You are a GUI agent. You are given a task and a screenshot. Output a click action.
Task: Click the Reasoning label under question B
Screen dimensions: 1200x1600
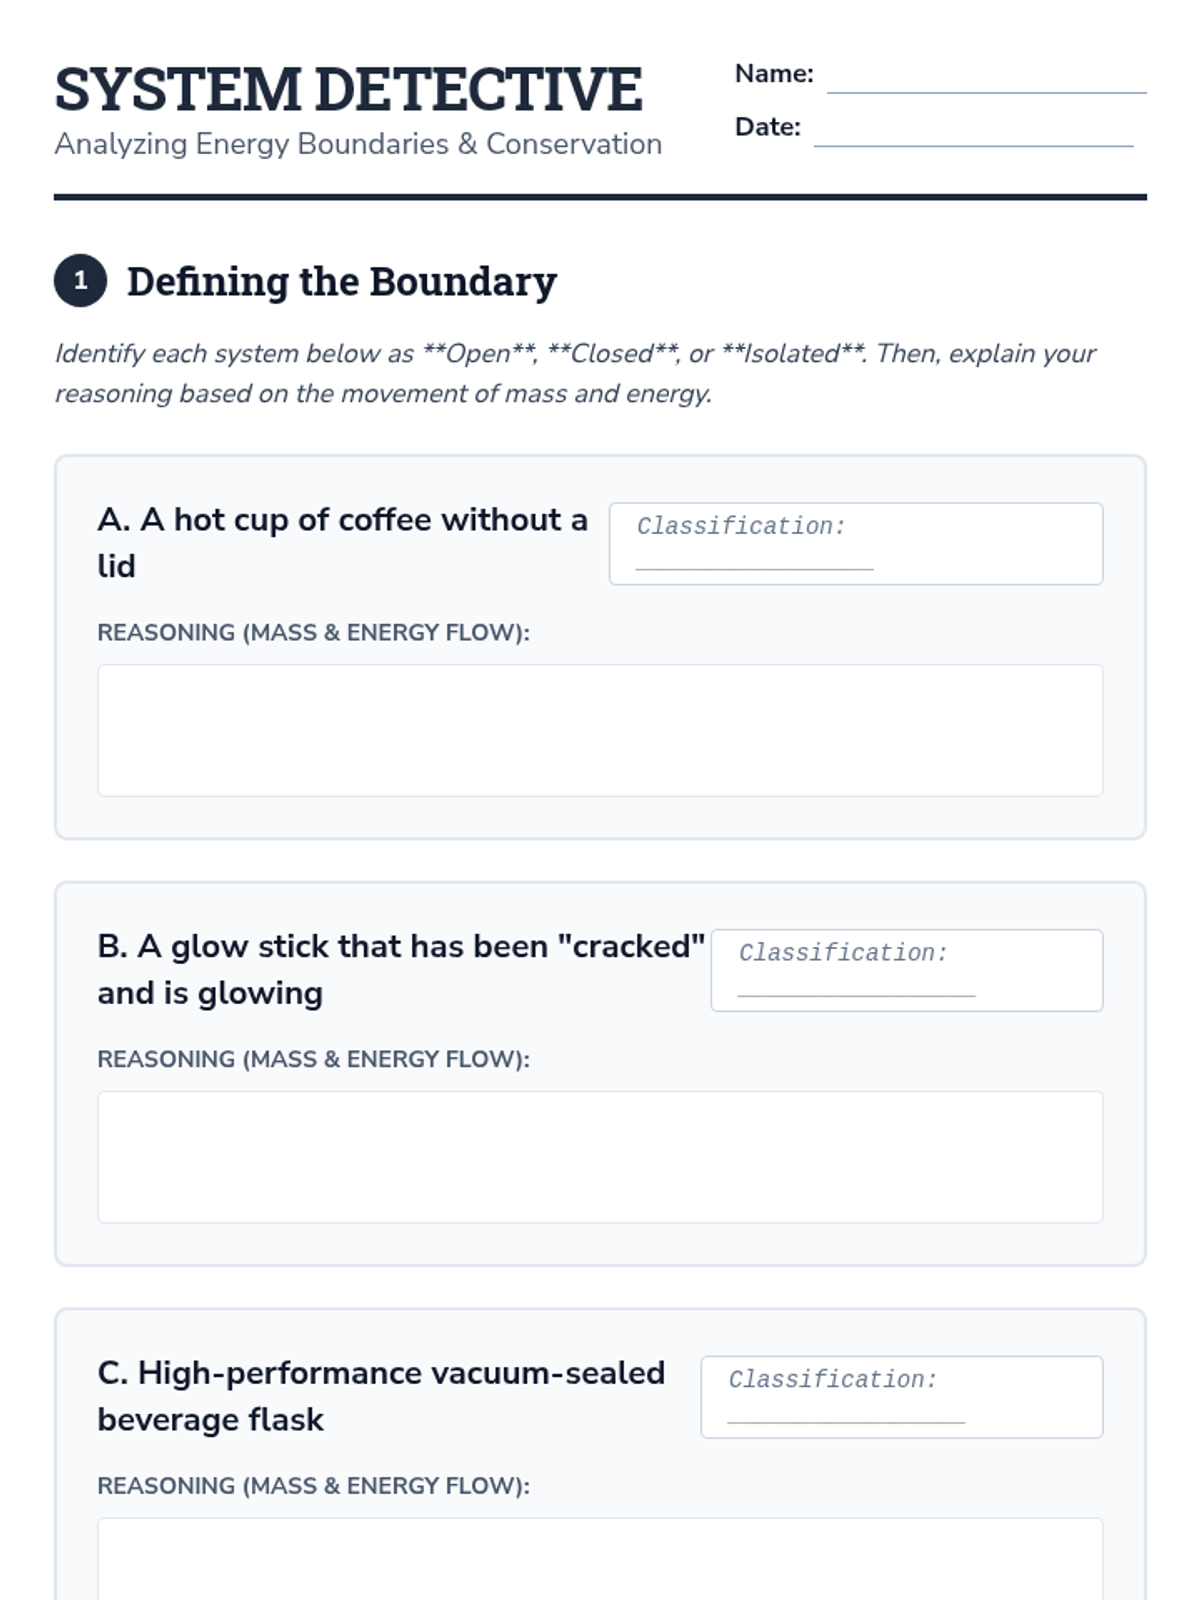tap(313, 1060)
